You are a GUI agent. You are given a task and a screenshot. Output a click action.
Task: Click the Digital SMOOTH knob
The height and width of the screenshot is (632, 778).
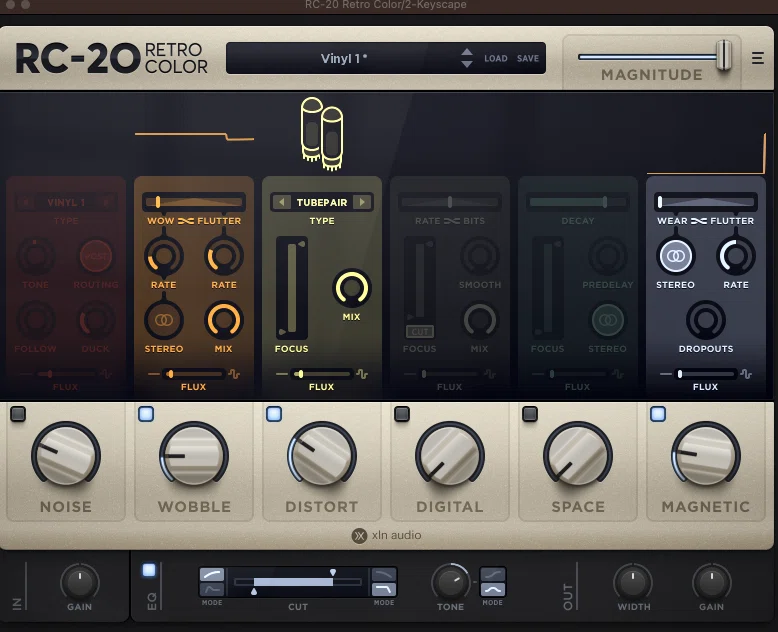(480, 256)
